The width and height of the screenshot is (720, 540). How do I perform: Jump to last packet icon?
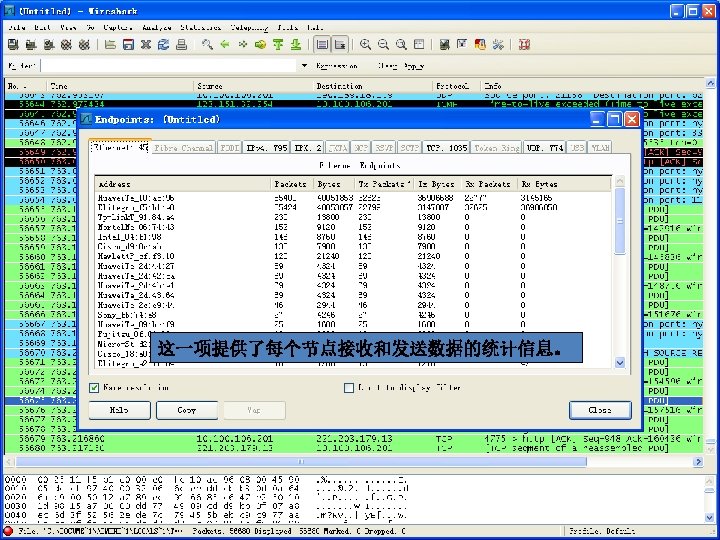click(296, 45)
